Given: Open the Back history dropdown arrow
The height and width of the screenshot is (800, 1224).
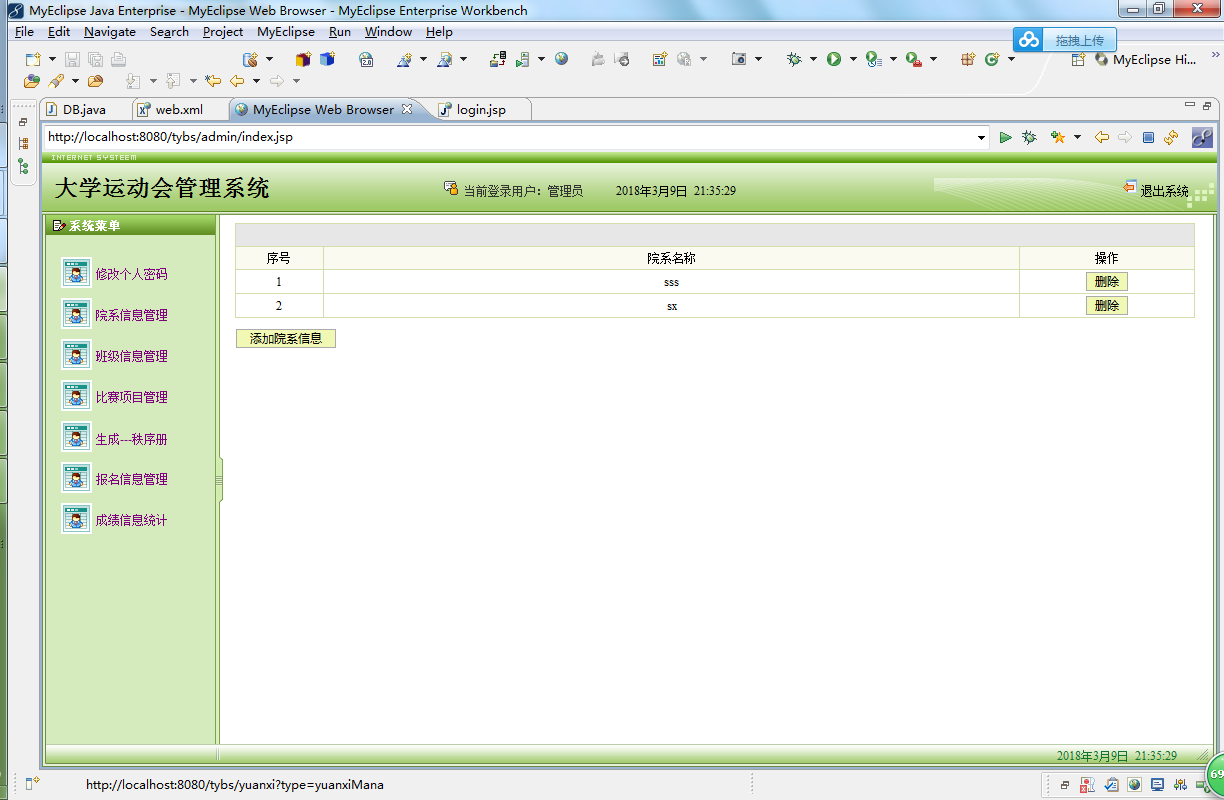Looking at the screenshot, I should click(256, 81).
